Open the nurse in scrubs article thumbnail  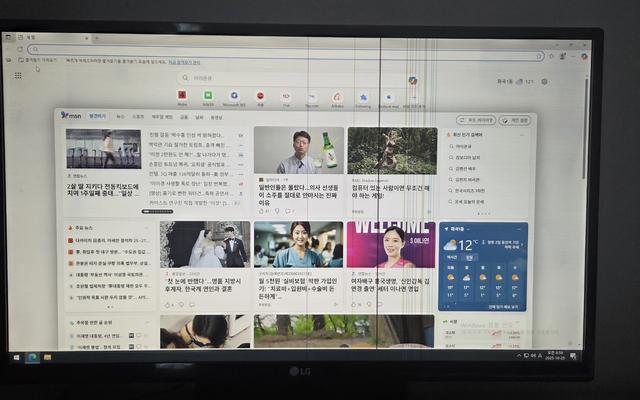(298, 244)
